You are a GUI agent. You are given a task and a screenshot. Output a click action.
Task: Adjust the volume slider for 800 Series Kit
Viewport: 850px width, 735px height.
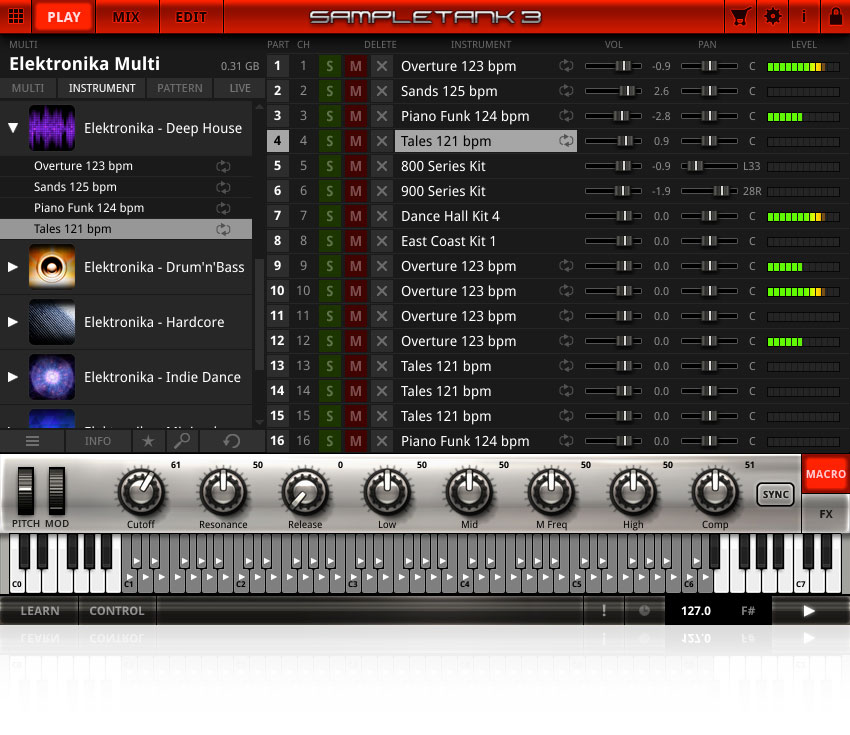[614, 166]
